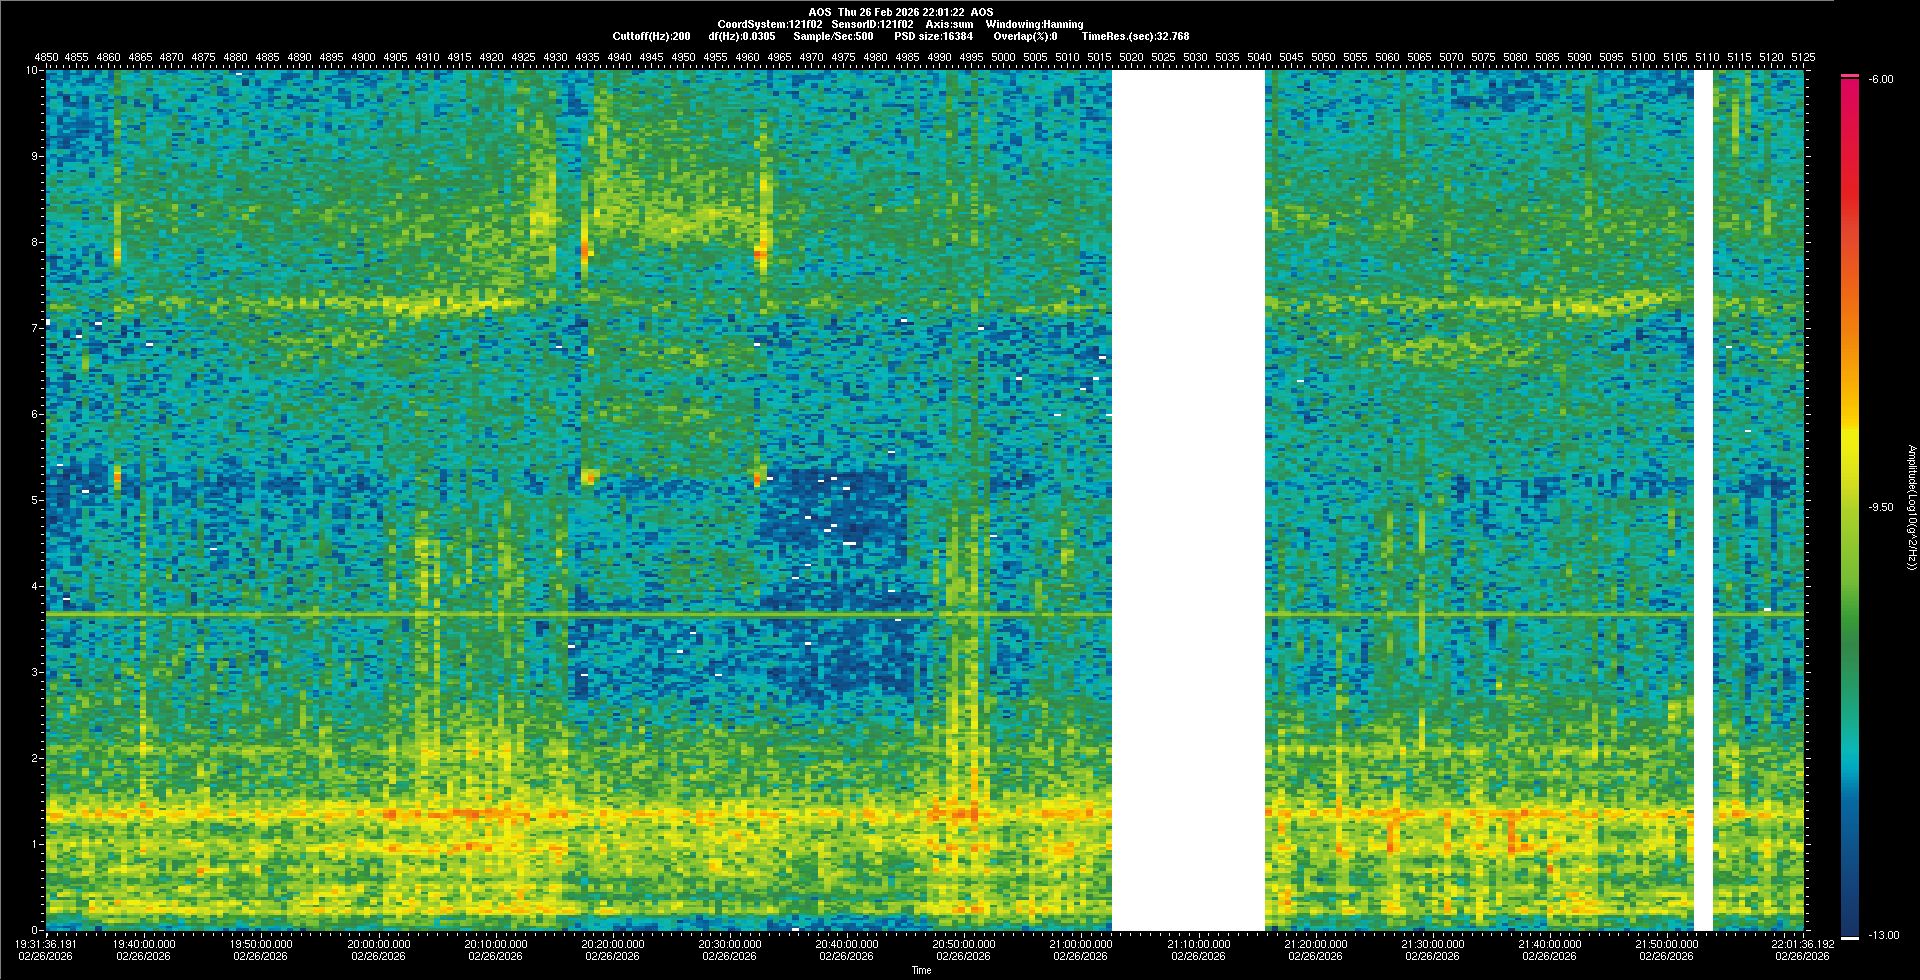This screenshot has height=980, width=1920.
Task: Click the "9" frequency axis label
Action: click(35, 156)
